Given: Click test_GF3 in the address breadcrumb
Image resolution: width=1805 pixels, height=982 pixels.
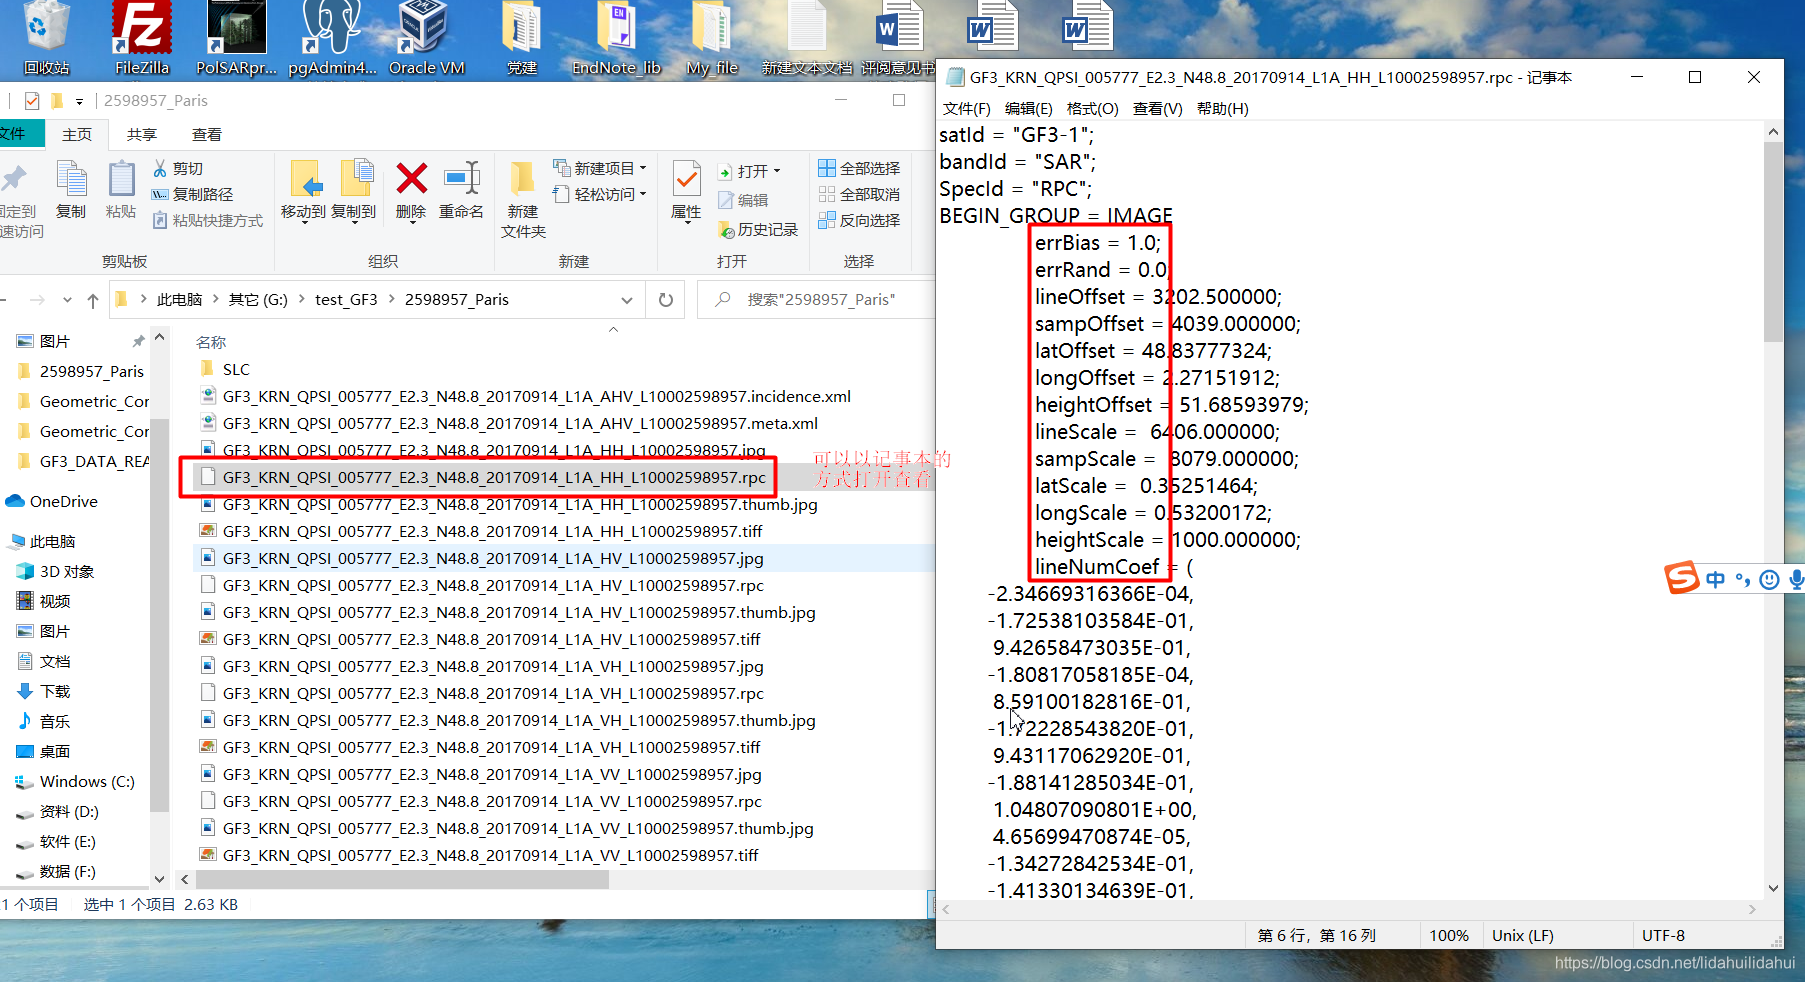Looking at the screenshot, I should [x=346, y=300].
